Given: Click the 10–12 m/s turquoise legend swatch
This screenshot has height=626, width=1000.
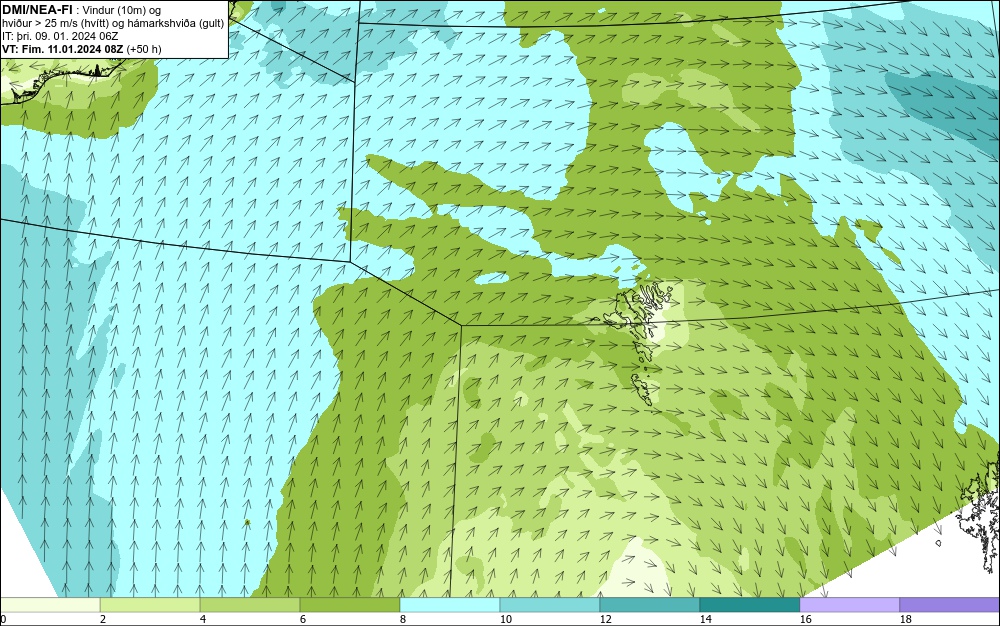Looking at the screenshot, I should 550,604.
